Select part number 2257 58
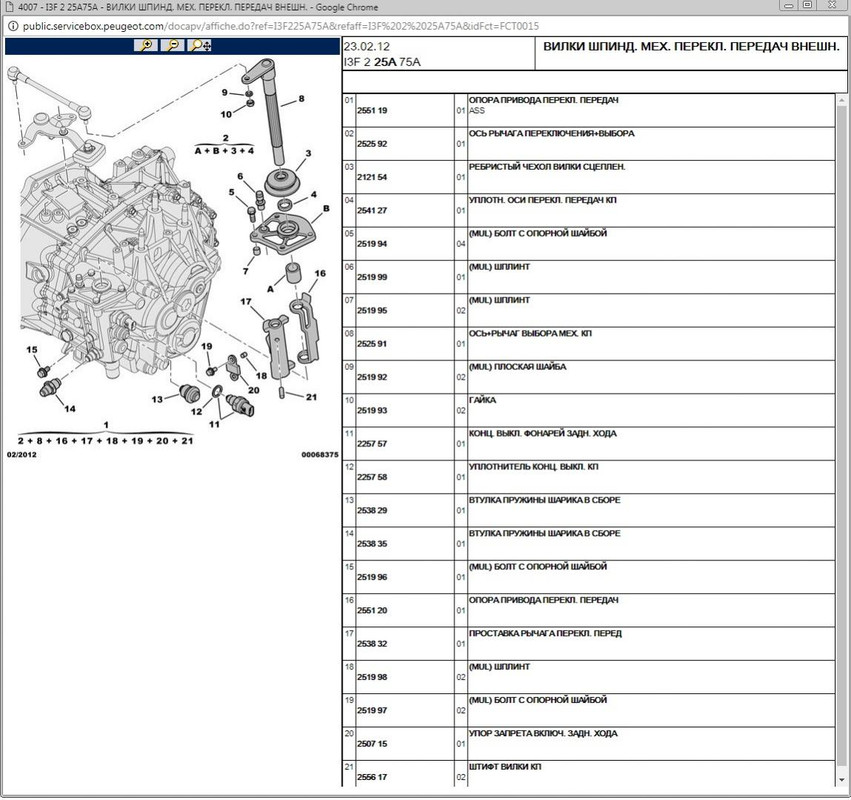 point(372,477)
